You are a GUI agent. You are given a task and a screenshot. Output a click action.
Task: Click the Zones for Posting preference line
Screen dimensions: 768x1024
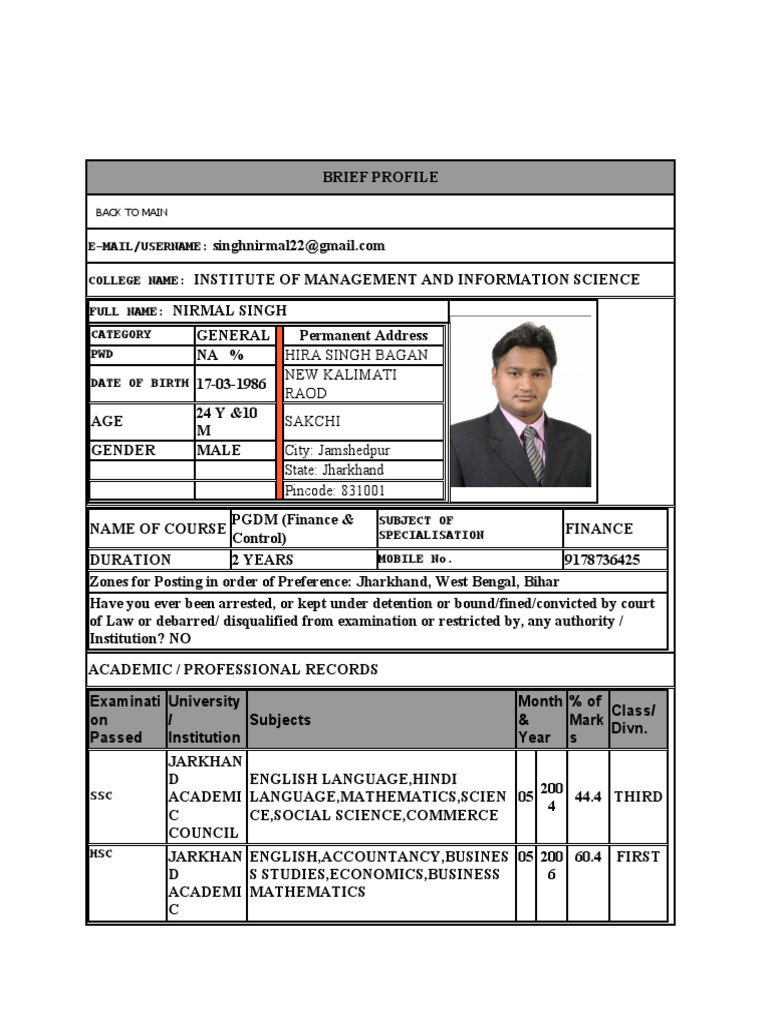377,581
